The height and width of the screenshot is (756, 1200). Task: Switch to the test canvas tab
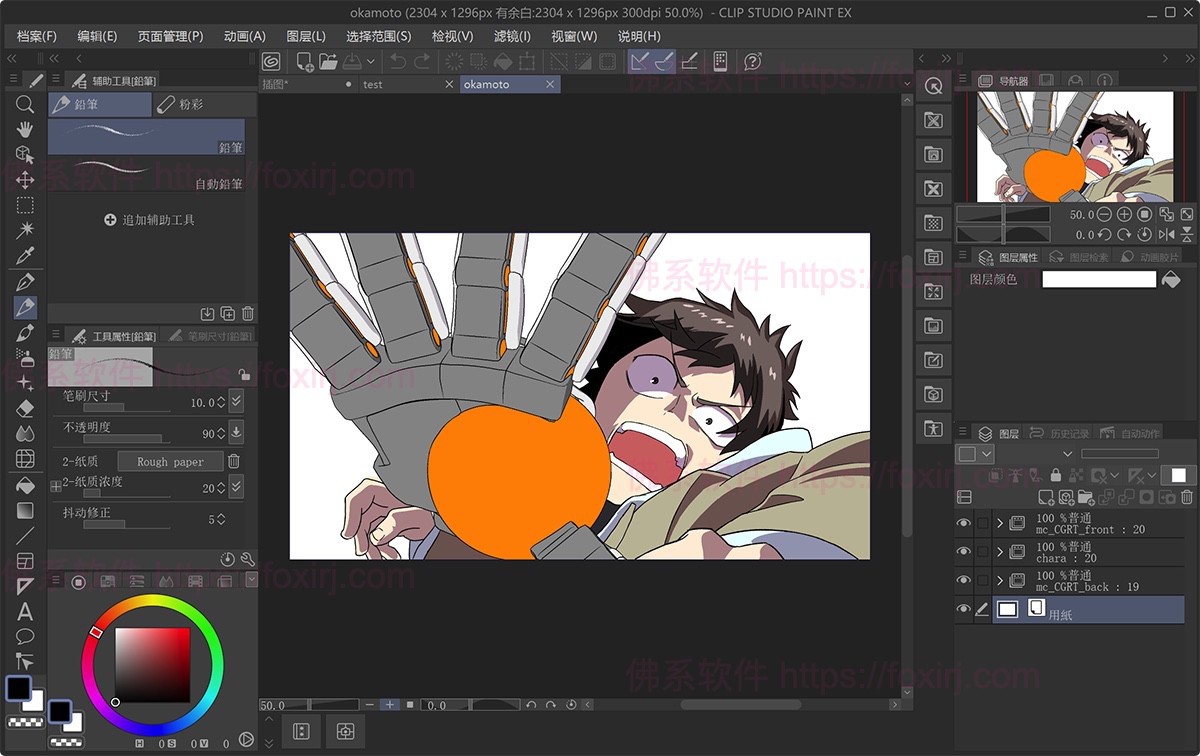click(373, 84)
